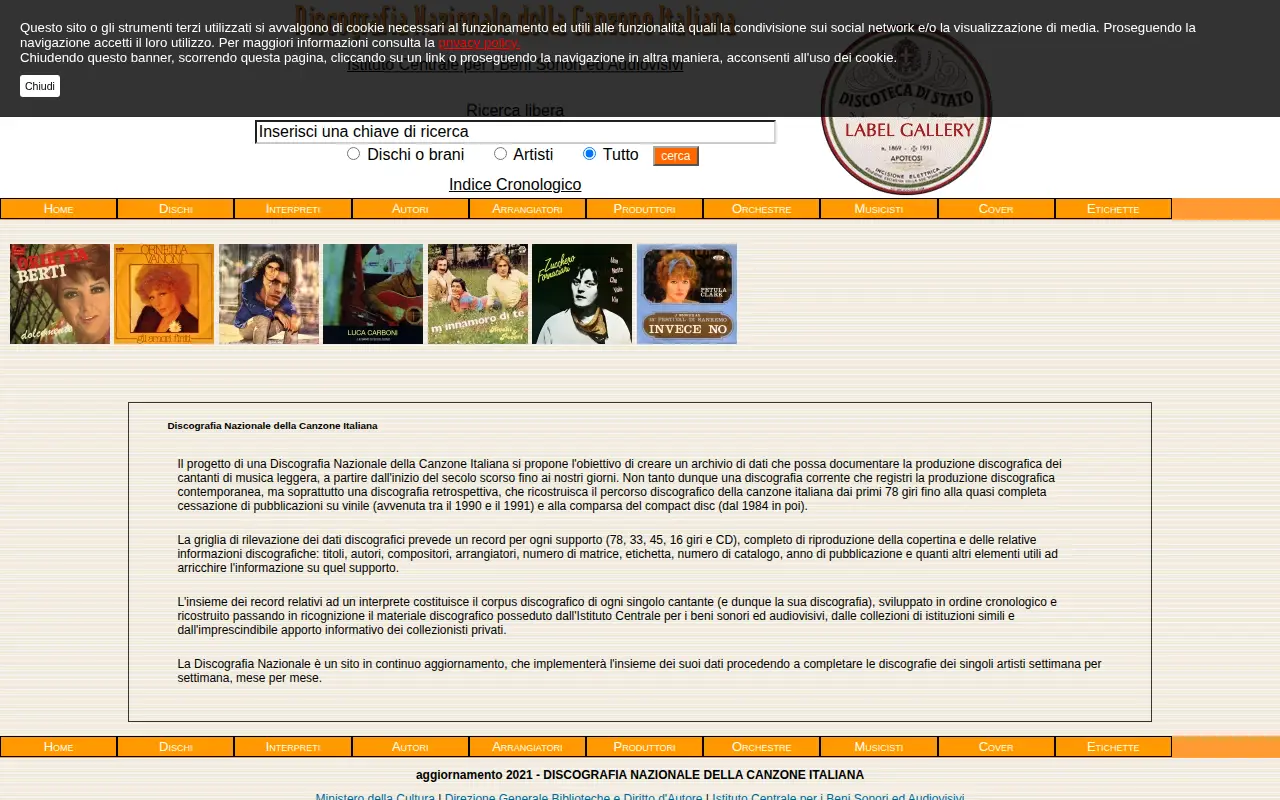
Task: Select the Artisti radio button
Action: click(500, 153)
